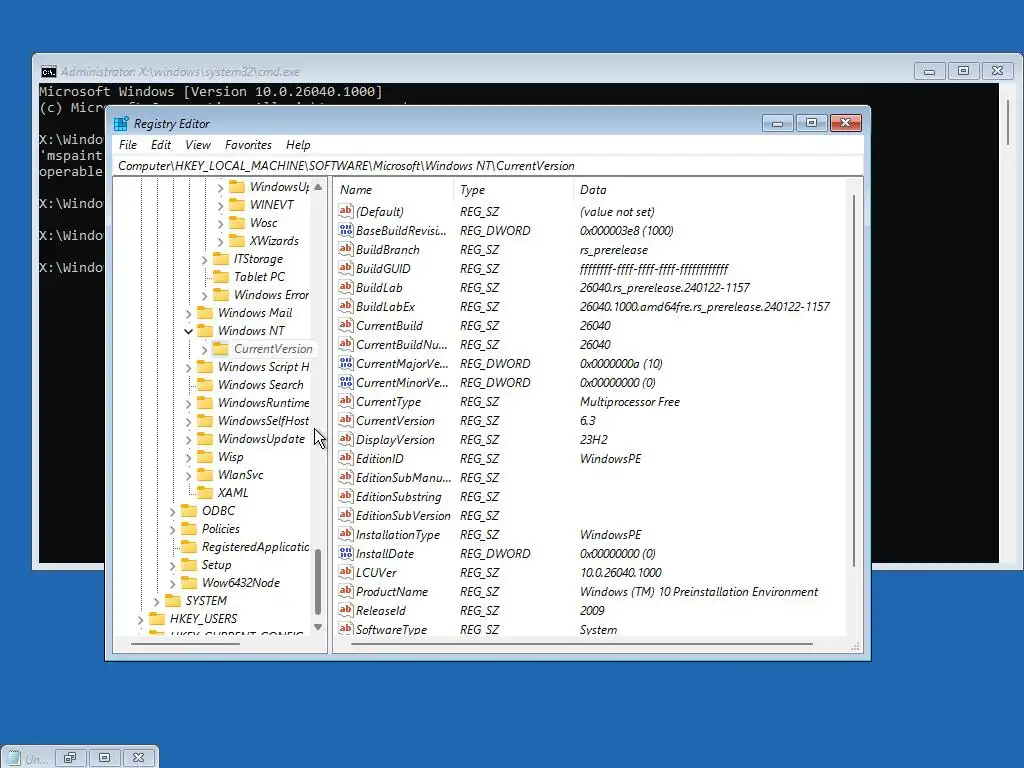Image resolution: width=1024 pixels, height=768 pixels.
Task: Select the BuildLabEx value row
Action: pyautogui.click(x=584, y=306)
